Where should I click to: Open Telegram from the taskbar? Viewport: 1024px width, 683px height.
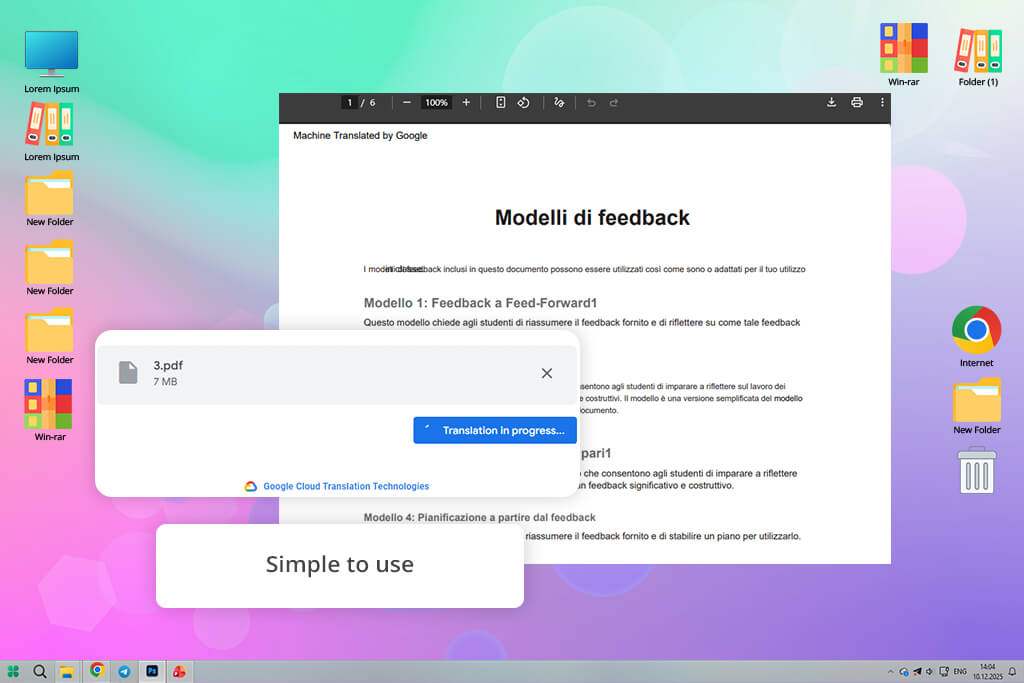124,671
